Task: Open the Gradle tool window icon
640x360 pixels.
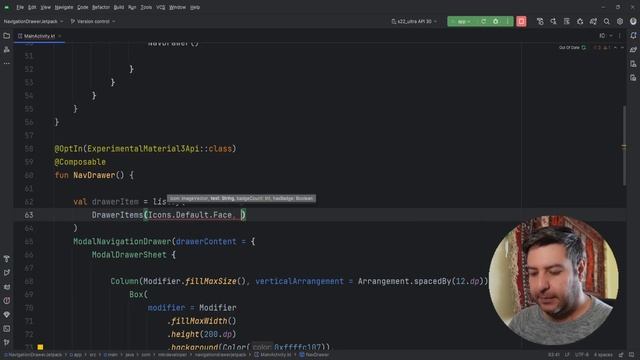Action: tap(633, 50)
